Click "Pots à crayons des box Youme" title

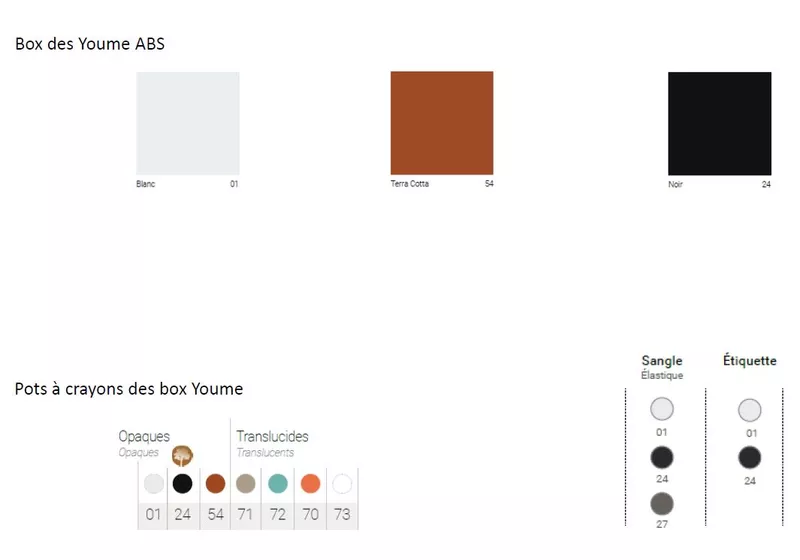[x=129, y=389]
